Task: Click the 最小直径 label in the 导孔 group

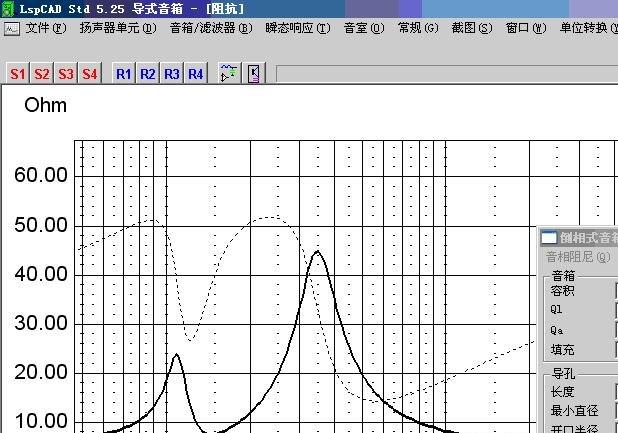Action: [575, 411]
